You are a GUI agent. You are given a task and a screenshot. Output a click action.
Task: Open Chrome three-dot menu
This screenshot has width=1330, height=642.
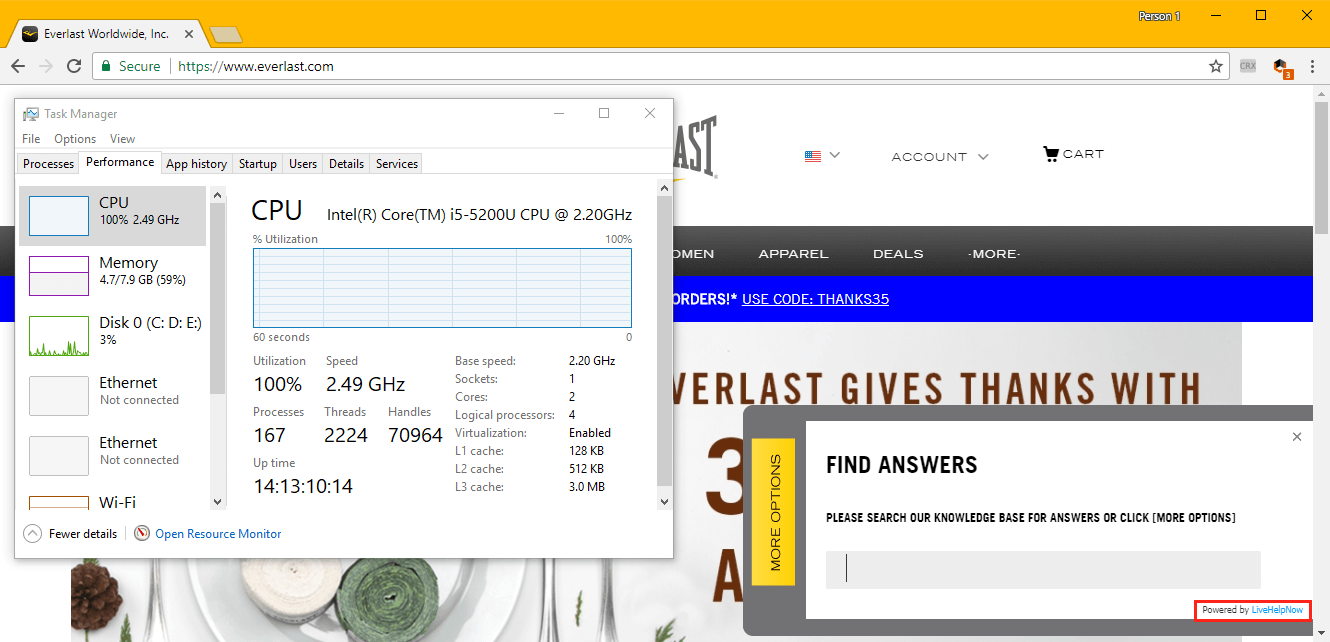1311,66
